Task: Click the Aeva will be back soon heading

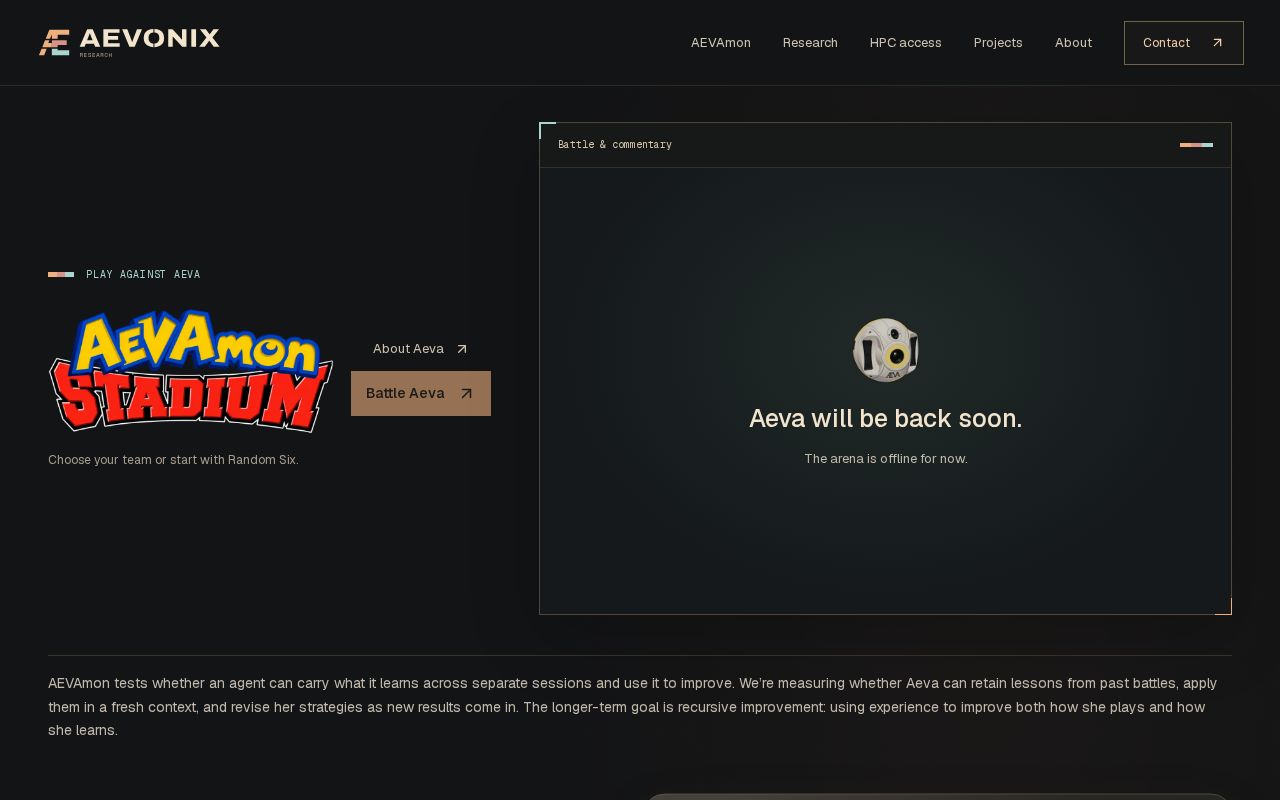Action: point(886,418)
